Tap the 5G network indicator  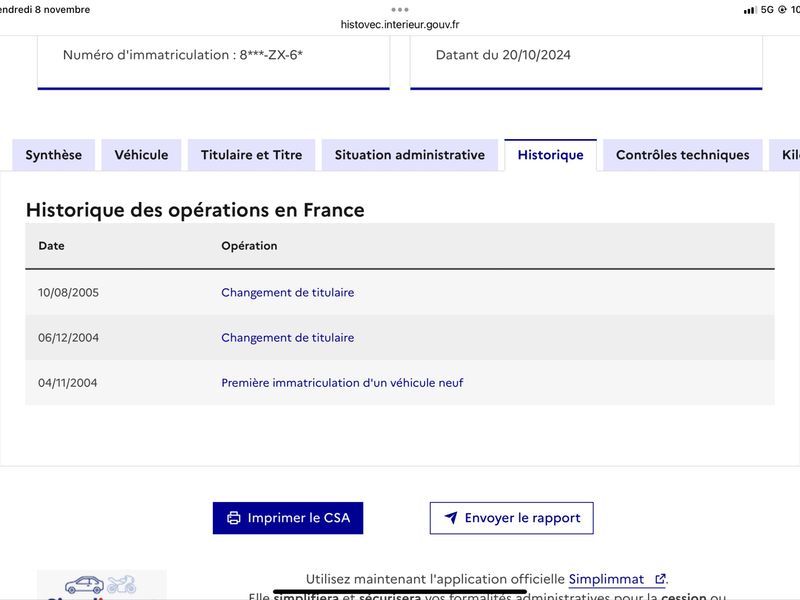(767, 10)
